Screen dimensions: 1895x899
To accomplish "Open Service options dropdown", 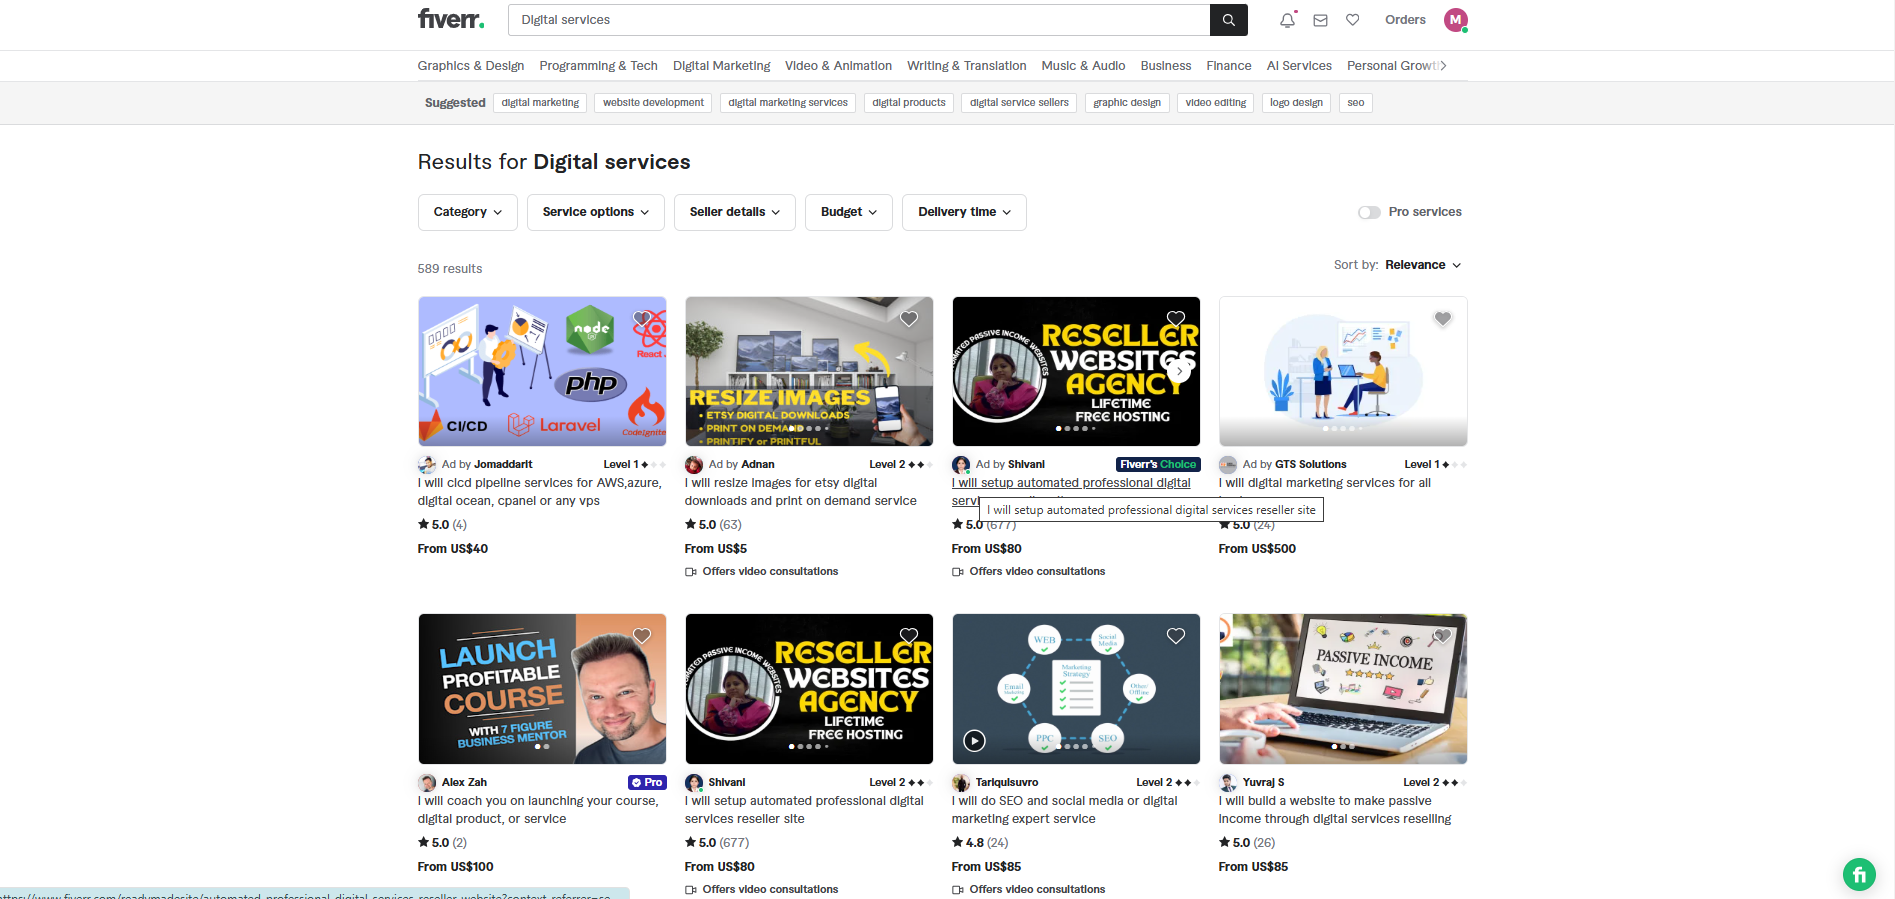I will pyautogui.click(x=596, y=212).
